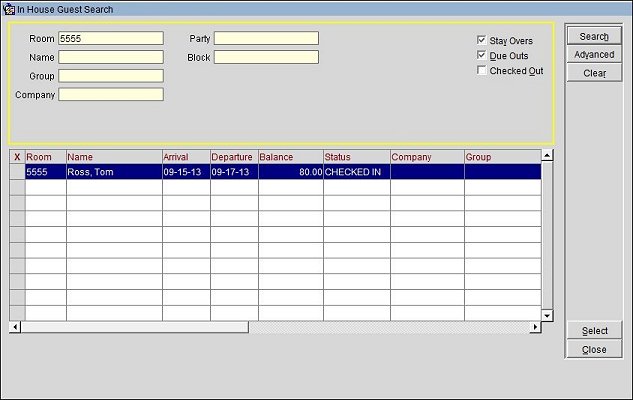Click the horizontal scrollbar left arrow
Viewport: 633px width, 400px height.
pos(15,327)
